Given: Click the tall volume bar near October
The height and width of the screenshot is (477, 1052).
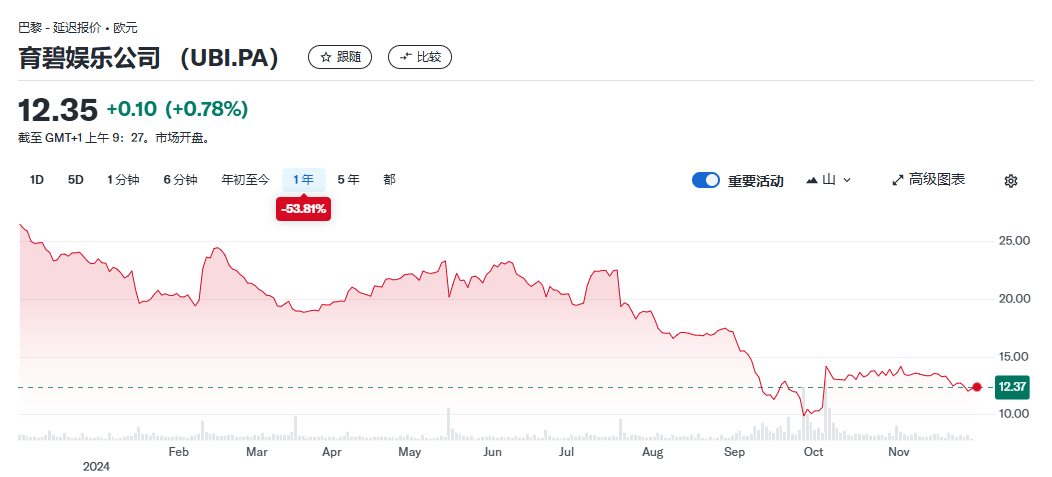Looking at the screenshot, I should [826, 420].
